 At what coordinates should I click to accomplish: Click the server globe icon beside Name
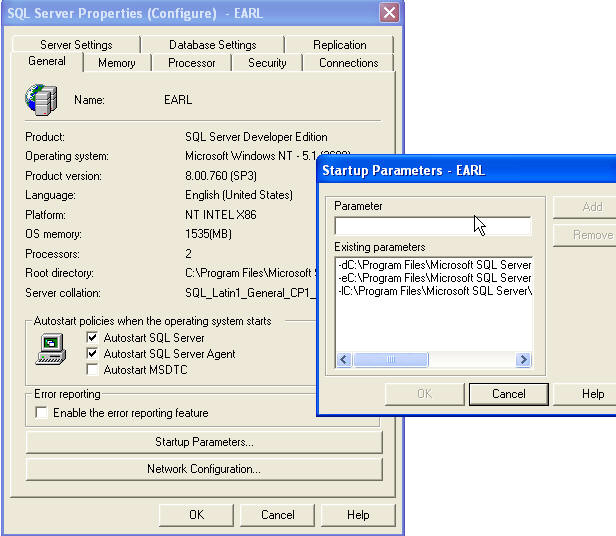pos(41,100)
